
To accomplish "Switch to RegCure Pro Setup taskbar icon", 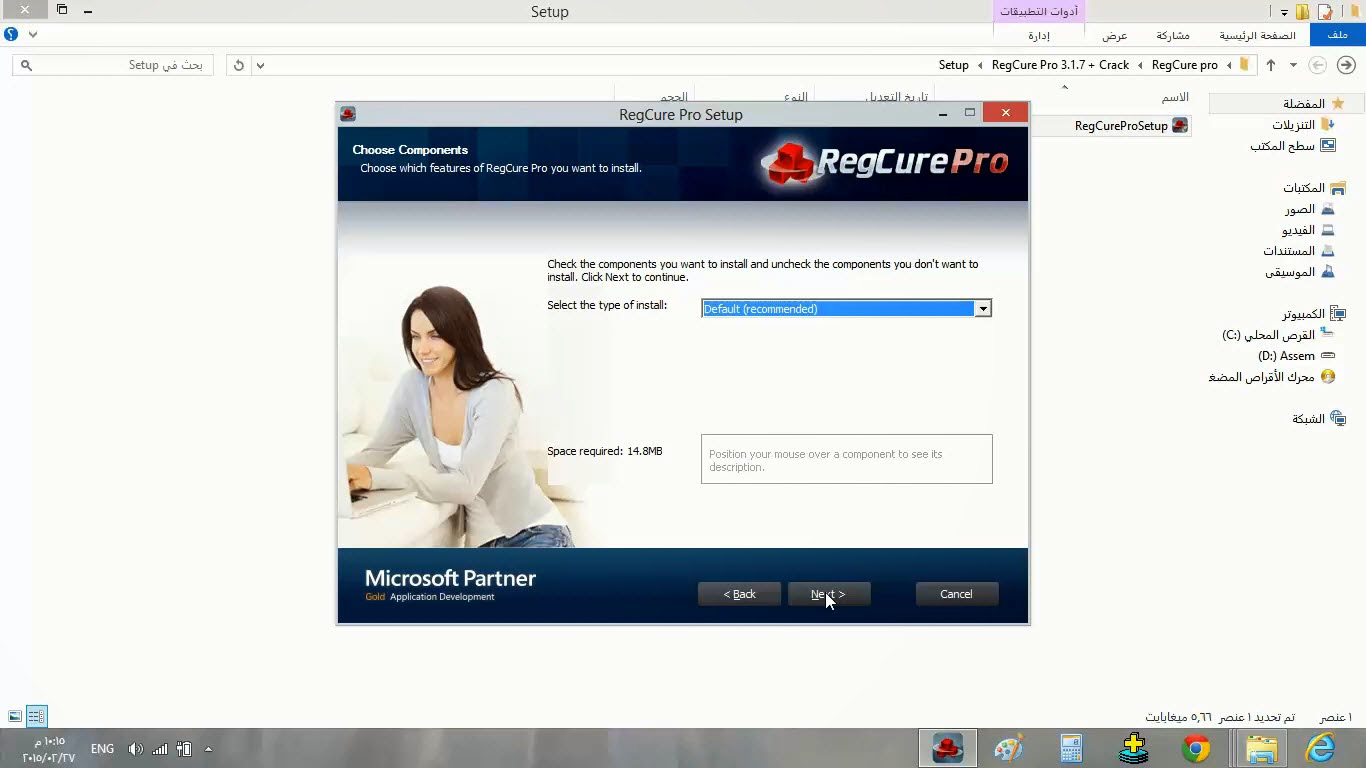I will click(x=947, y=748).
